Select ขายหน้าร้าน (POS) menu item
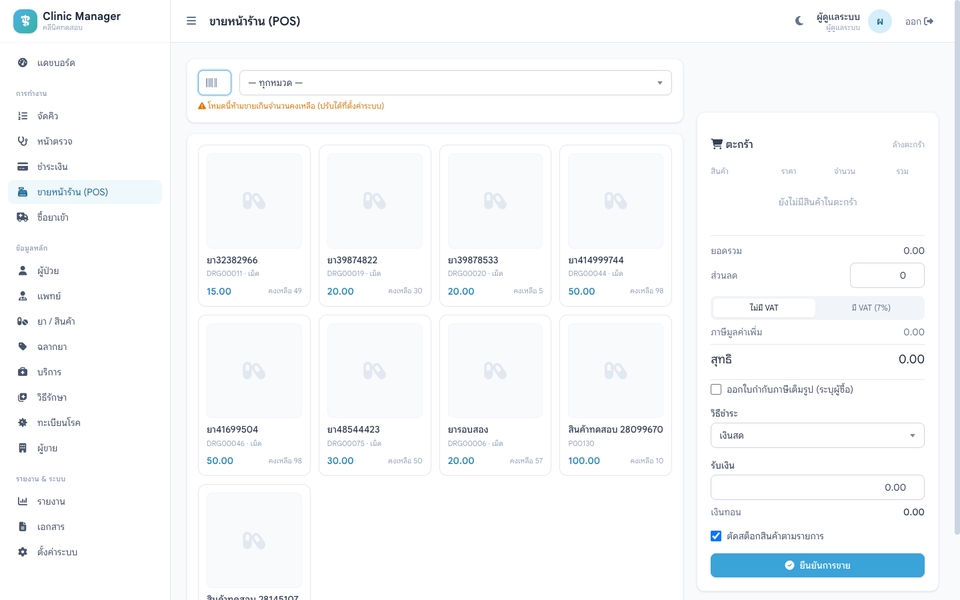Screen dimensions: 960x600 [x=85, y=192]
